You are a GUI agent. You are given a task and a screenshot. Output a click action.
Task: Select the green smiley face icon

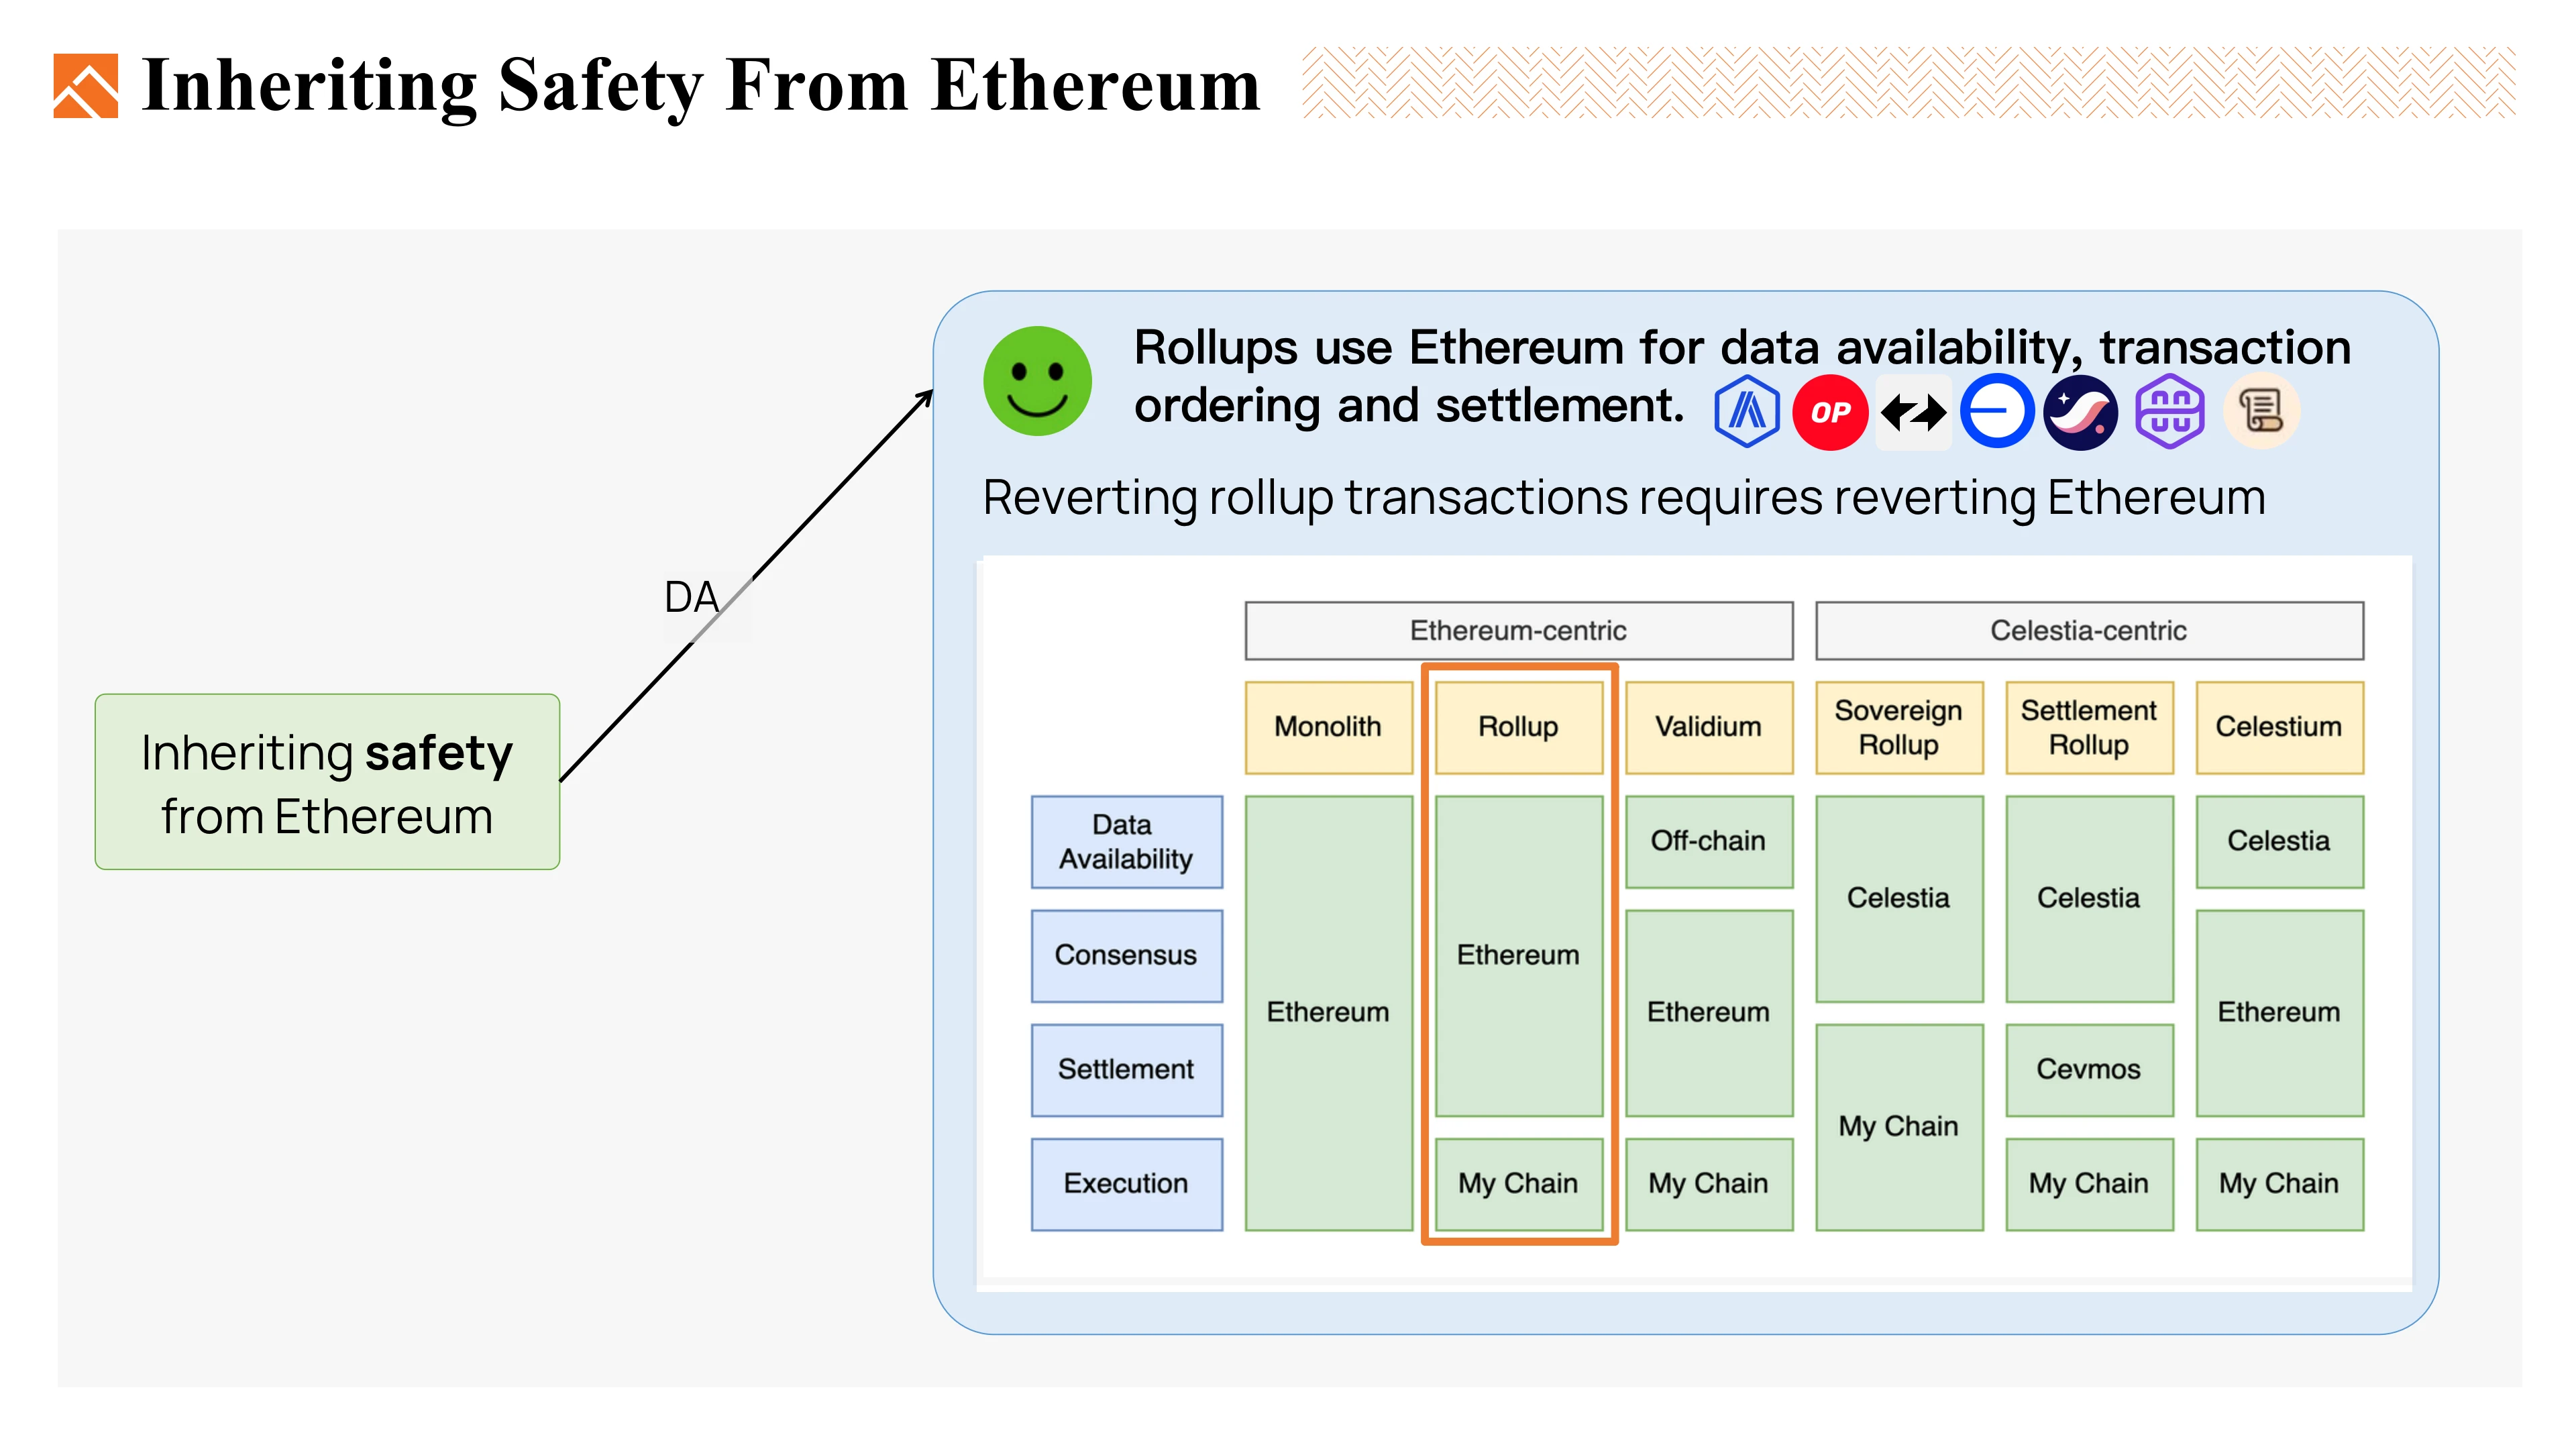pyautogui.click(x=1035, y=380)
